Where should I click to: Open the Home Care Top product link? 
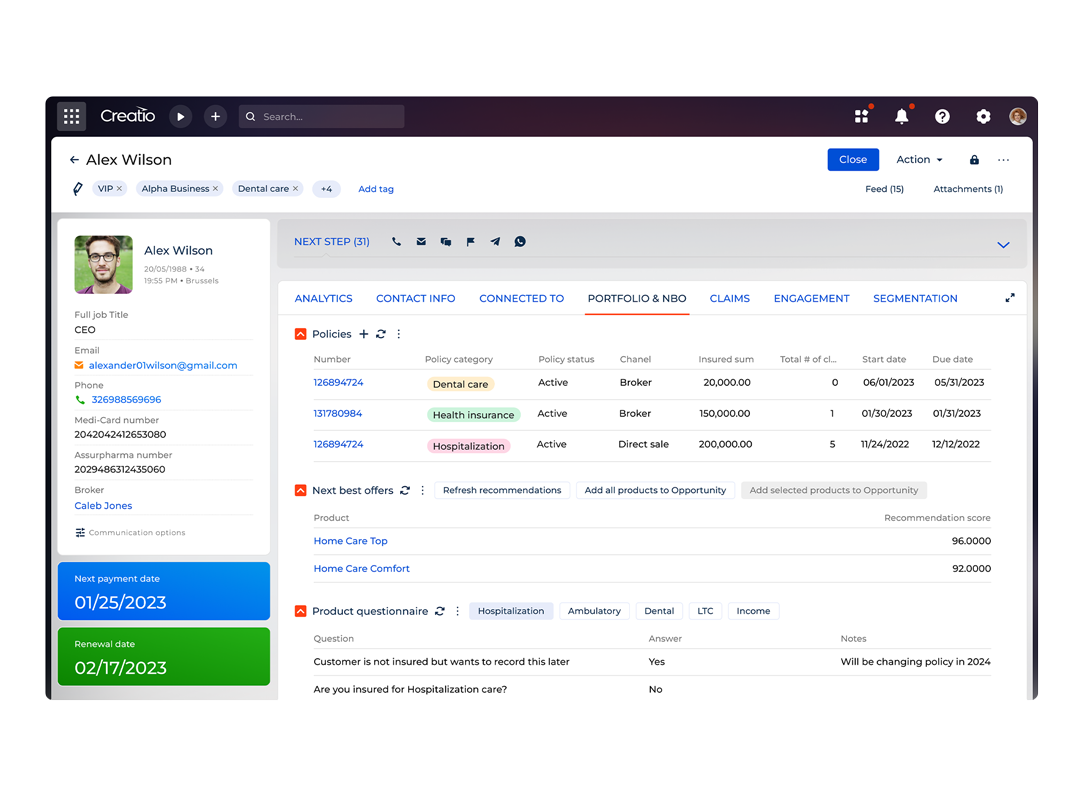click(350, 541)
